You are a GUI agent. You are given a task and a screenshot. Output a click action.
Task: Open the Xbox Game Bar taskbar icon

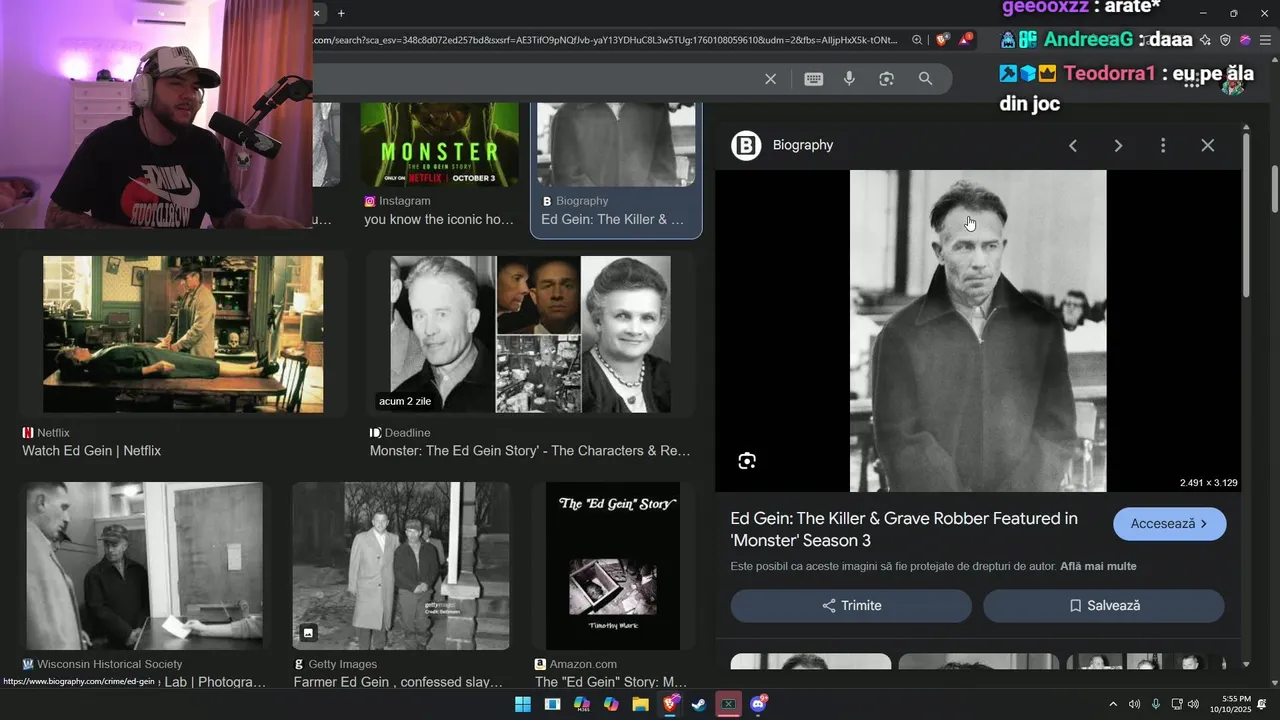pos(729,704)
